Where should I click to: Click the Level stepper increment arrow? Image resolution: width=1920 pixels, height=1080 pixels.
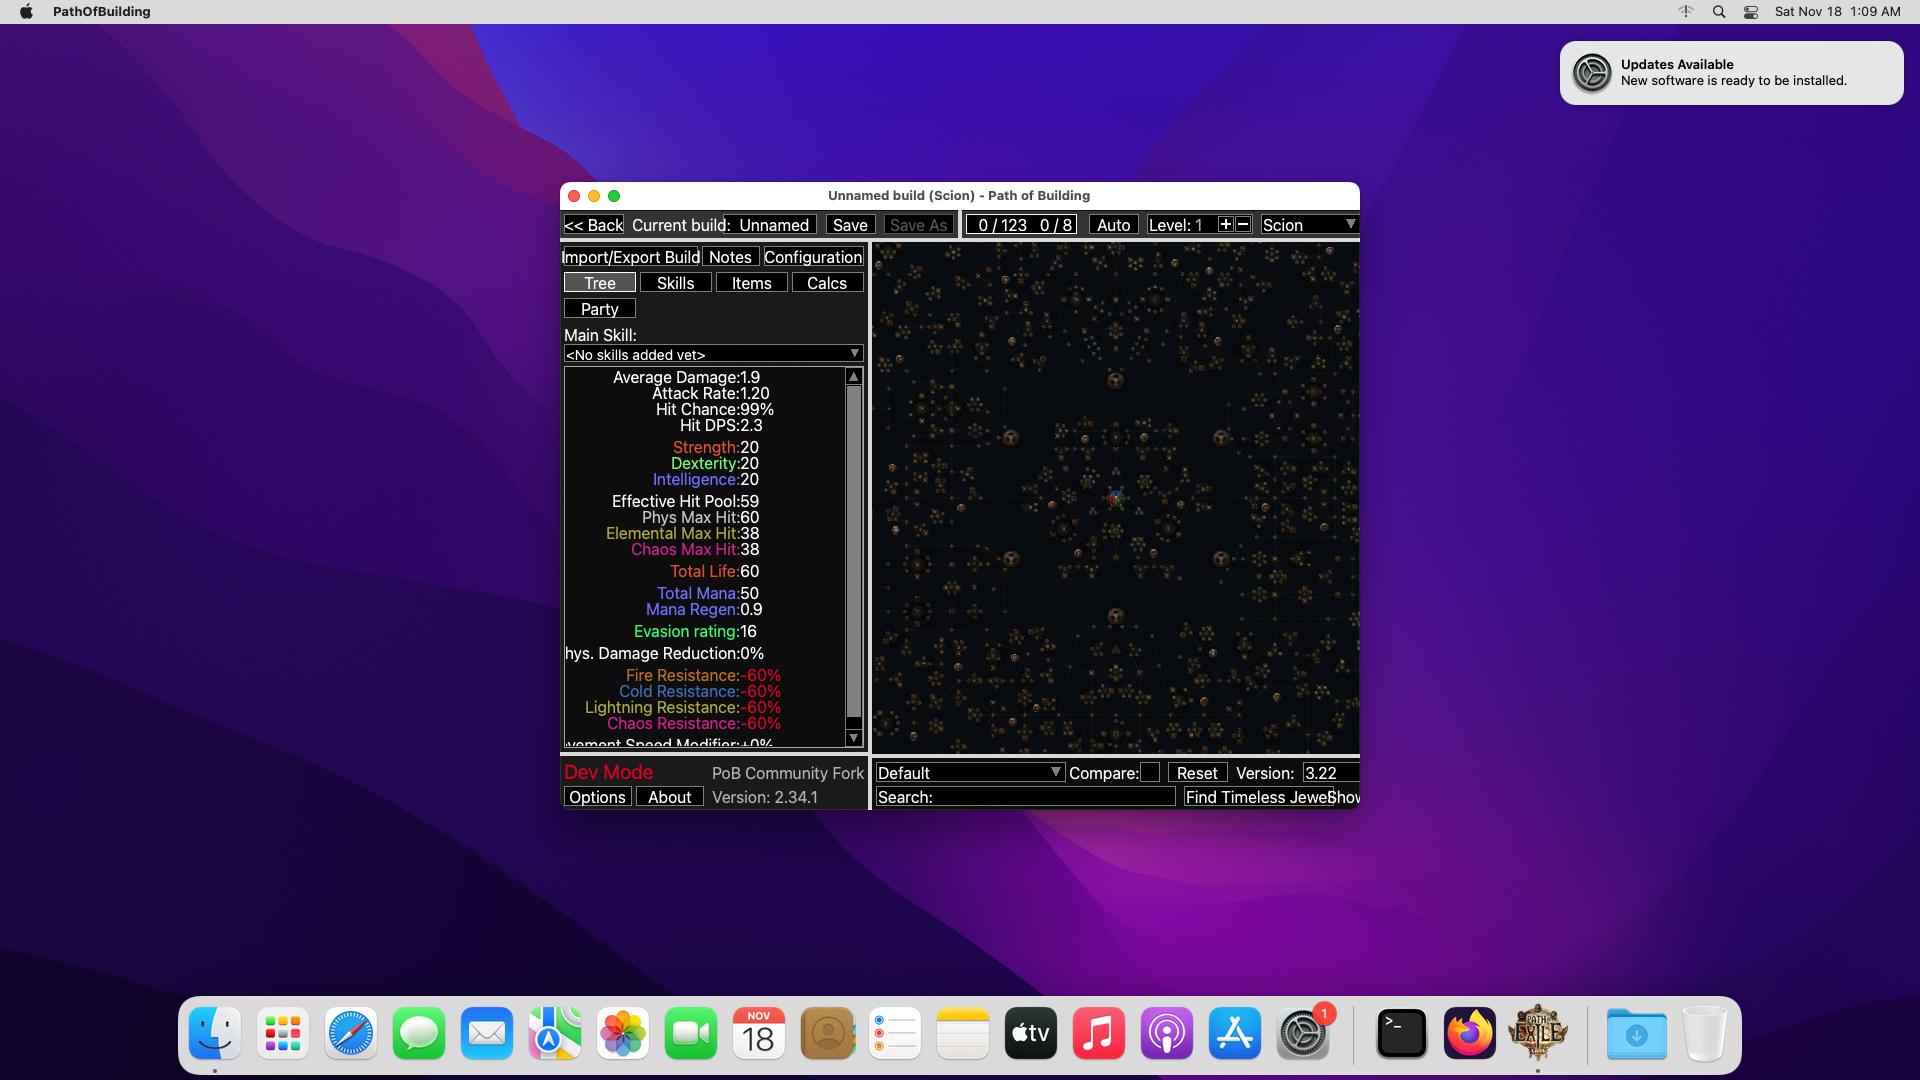coord(1222,224)
